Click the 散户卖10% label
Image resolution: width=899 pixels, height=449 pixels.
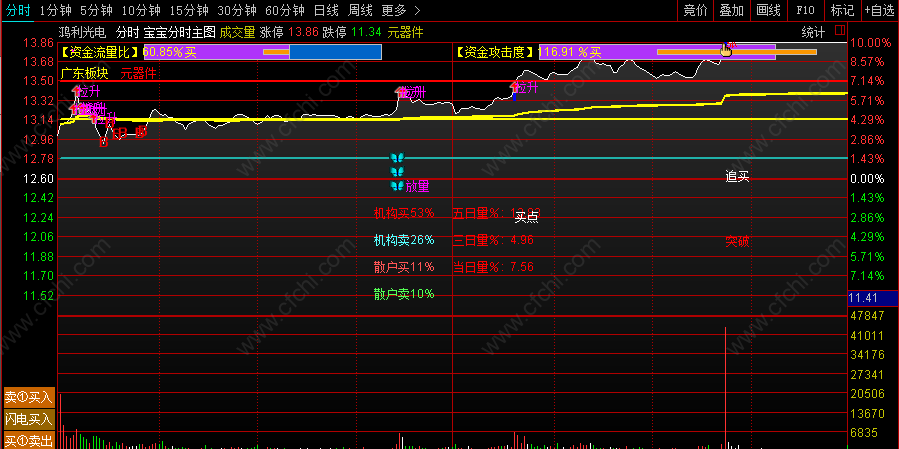click(x=404, y=294)
